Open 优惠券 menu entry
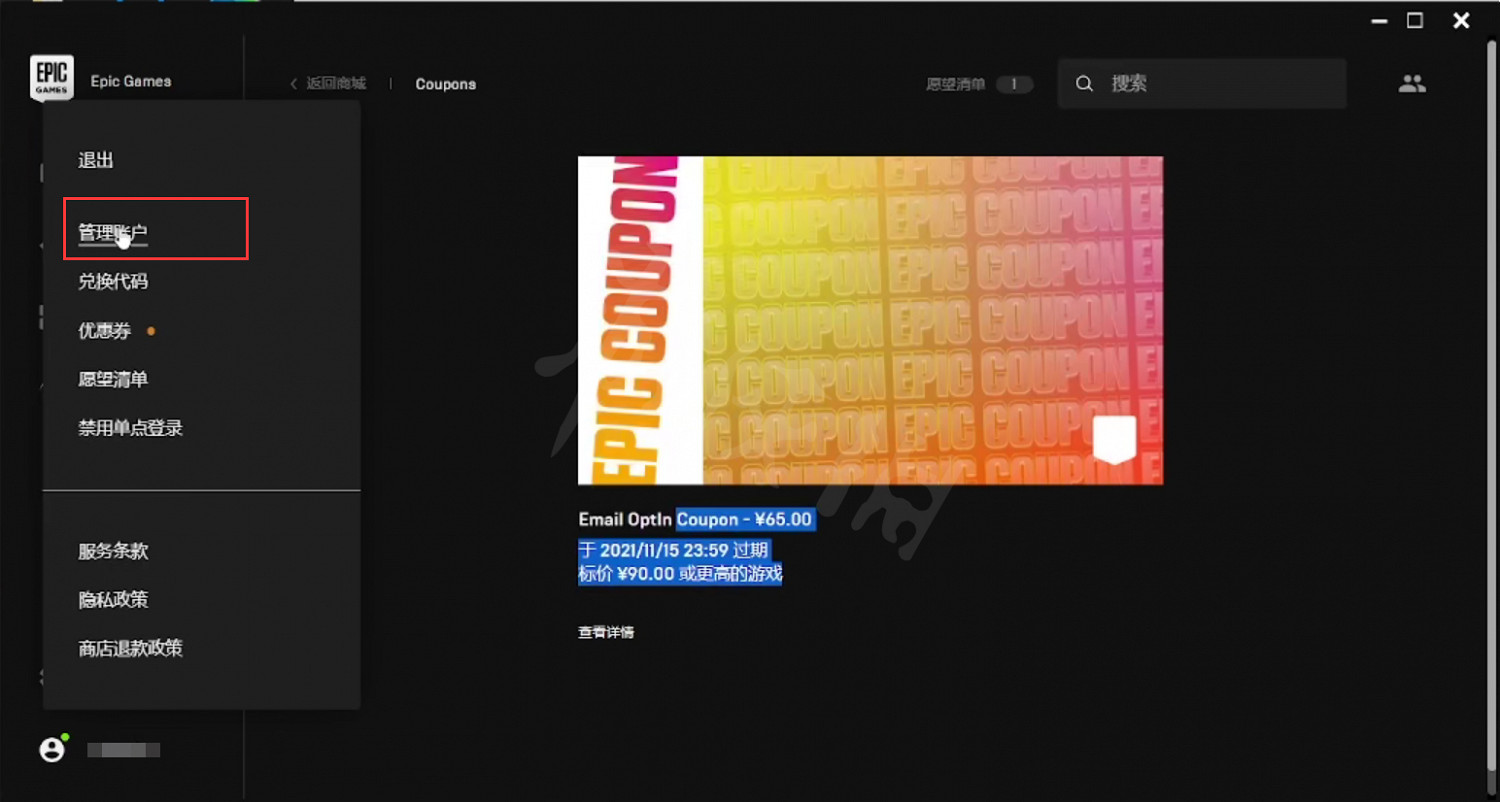This screenshot has height=802, width=1500. (x=105, y=331)
